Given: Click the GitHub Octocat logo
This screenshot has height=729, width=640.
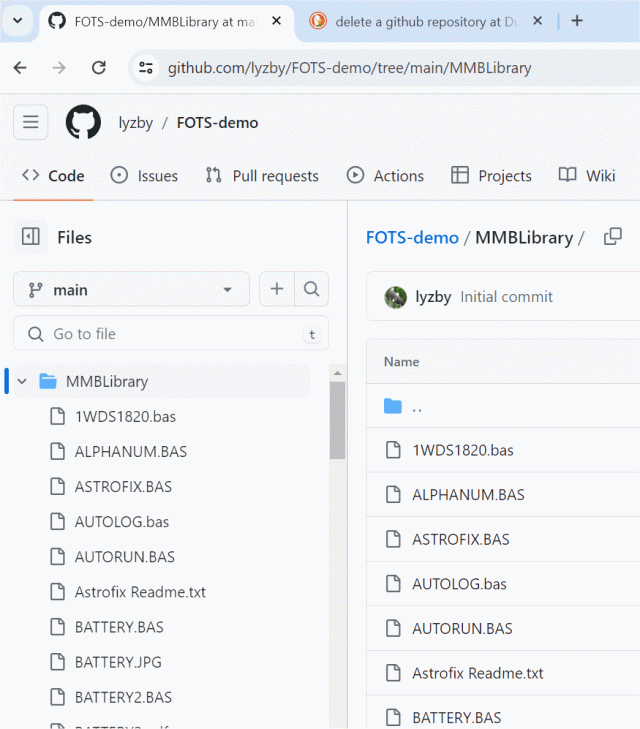Looking at the screenshot, I should (x=83, y=123).
